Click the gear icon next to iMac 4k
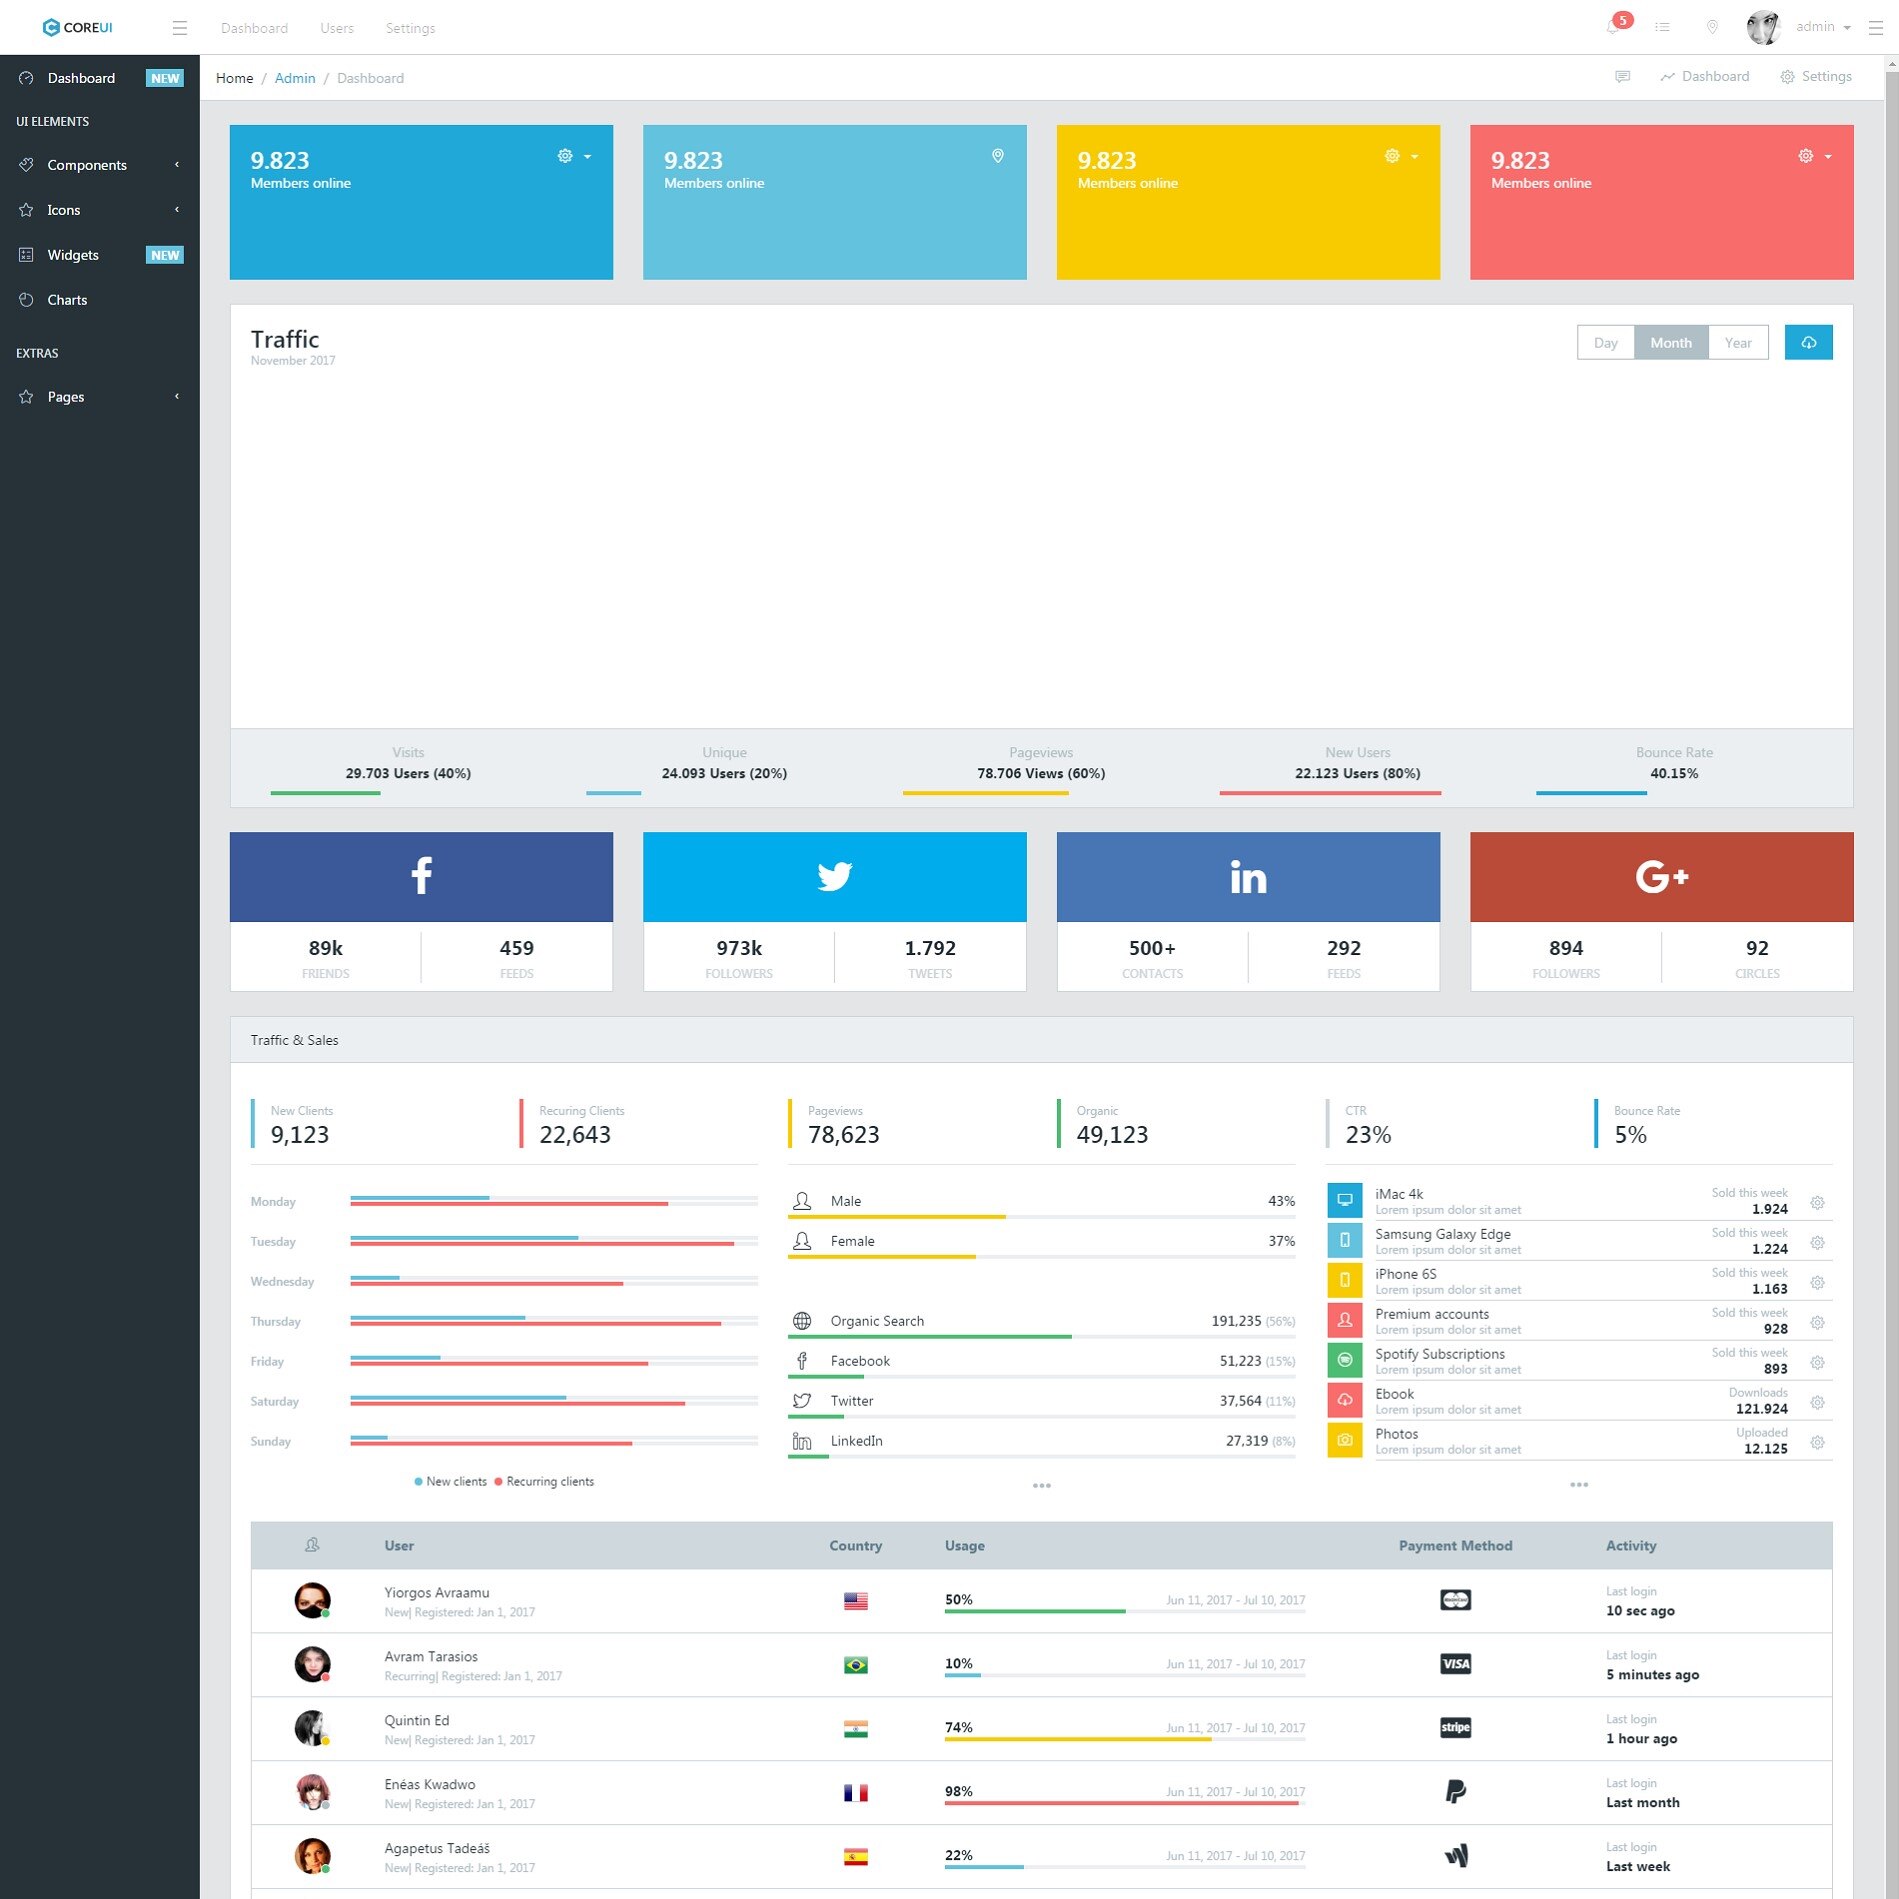Viewport: 1899px width, 1899px height. (1817, 1203)
